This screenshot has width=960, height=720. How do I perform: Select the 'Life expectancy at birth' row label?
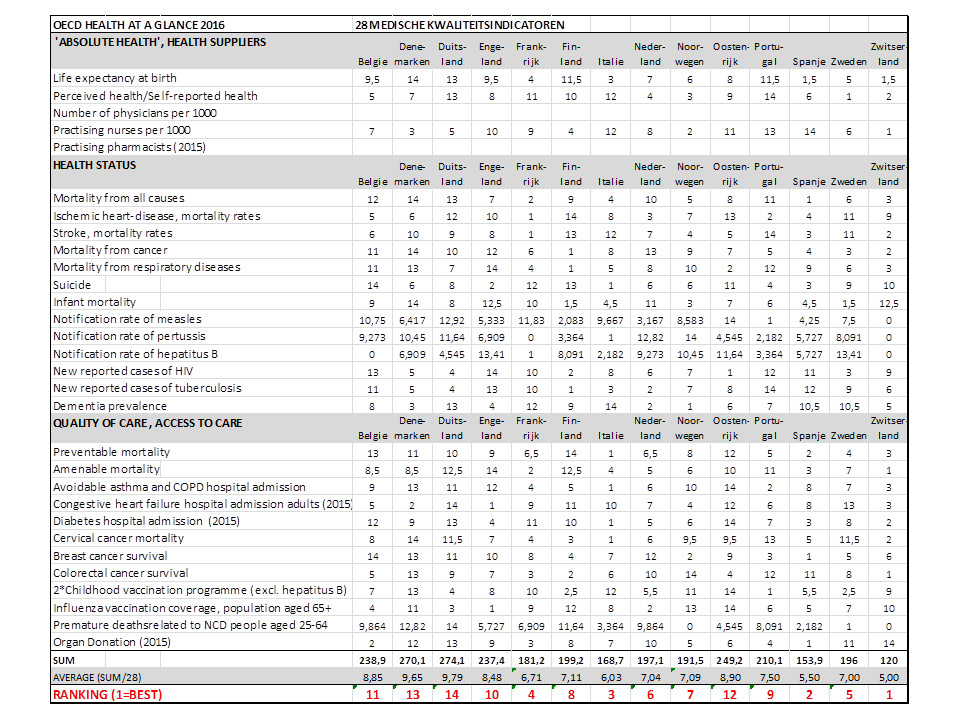pos(114,78)
